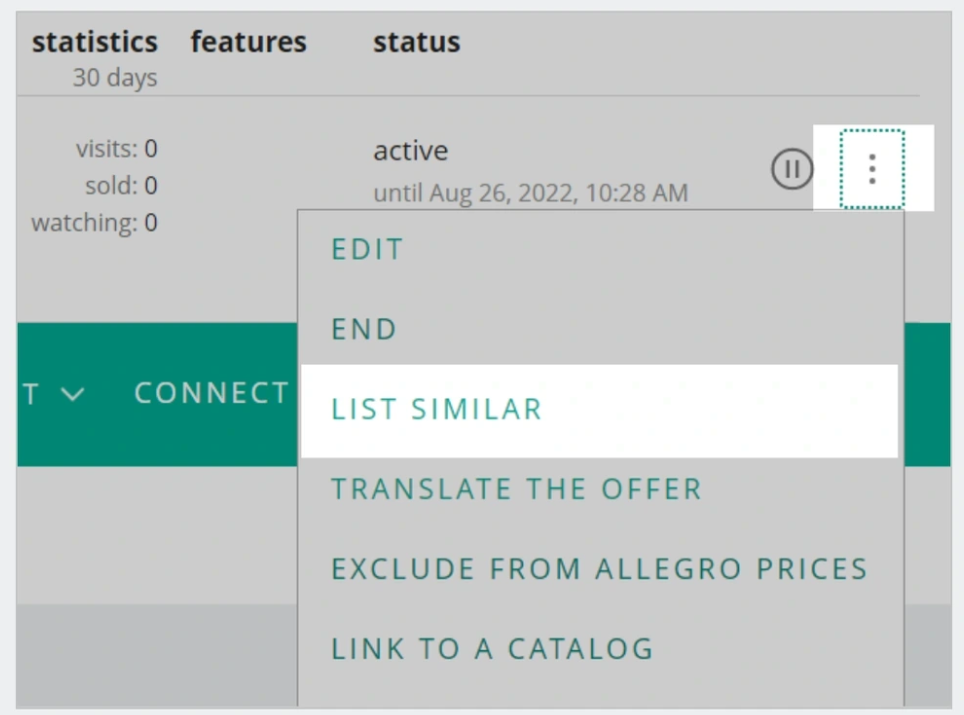
Task: Click the until Aug 26, 2022 date text
Action: point(530,193)
